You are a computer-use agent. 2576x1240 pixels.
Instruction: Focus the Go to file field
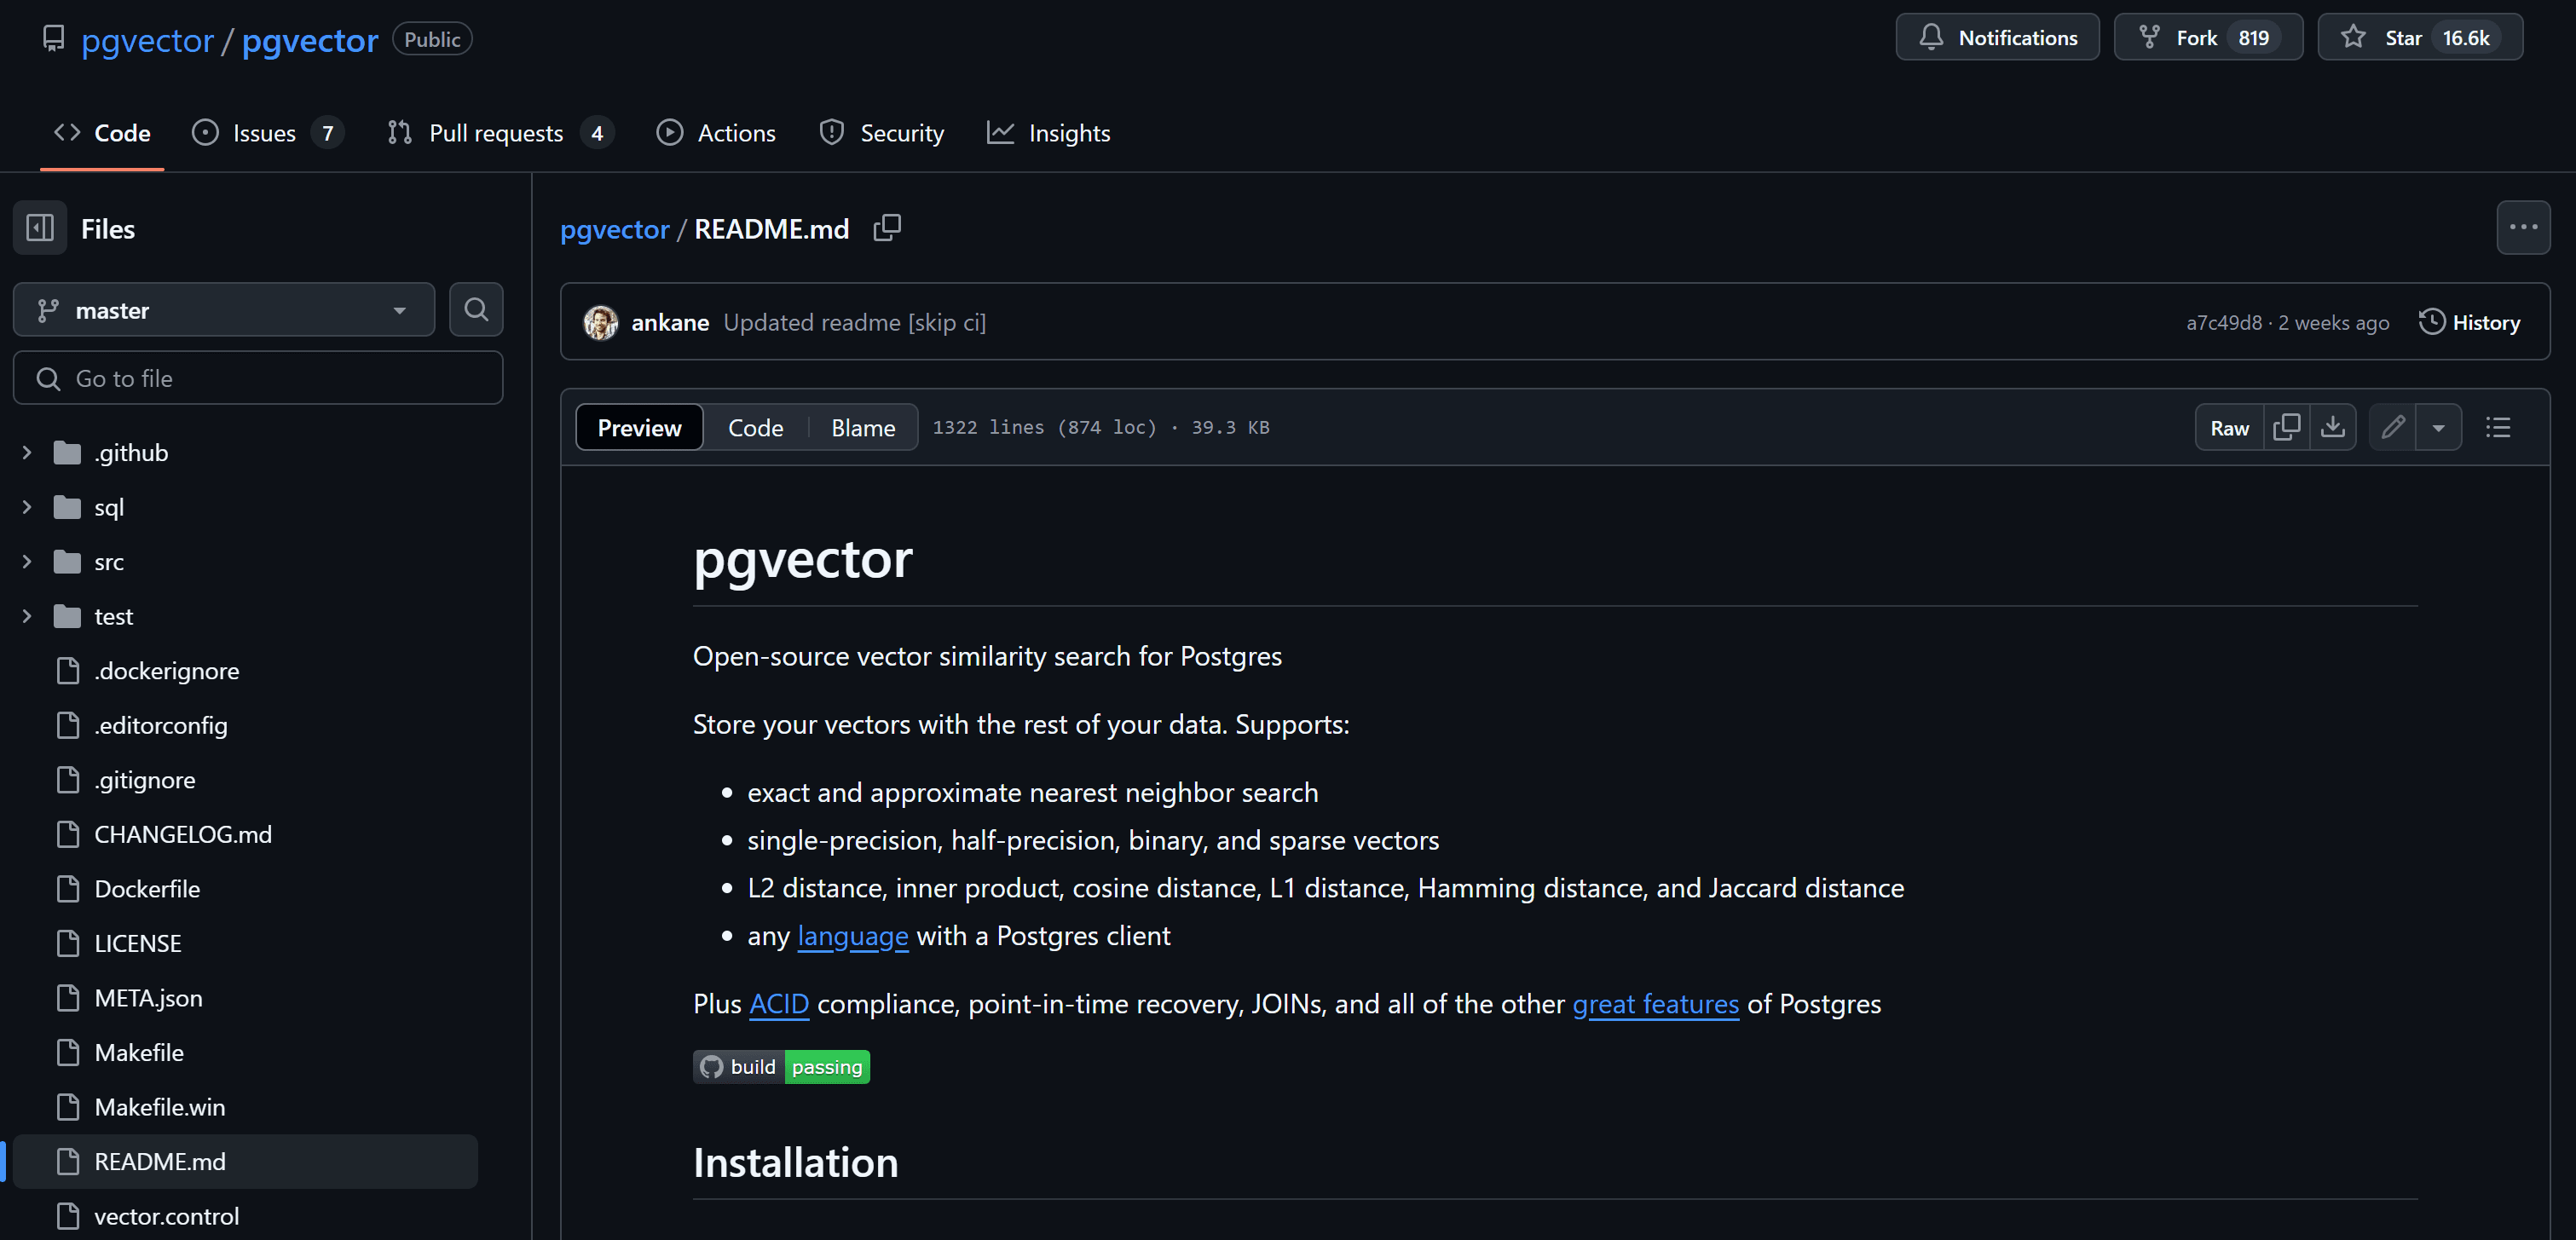tap(258, 379)
